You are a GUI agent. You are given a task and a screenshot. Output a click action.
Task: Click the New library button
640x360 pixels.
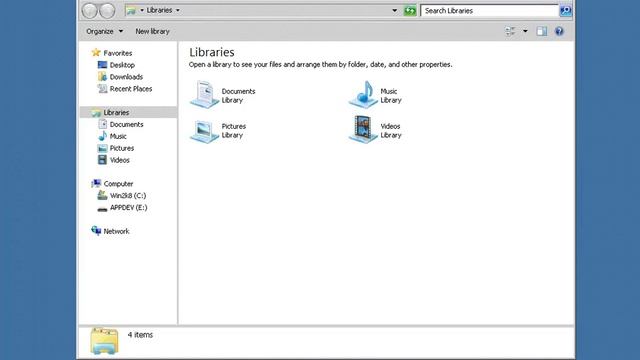152,31
